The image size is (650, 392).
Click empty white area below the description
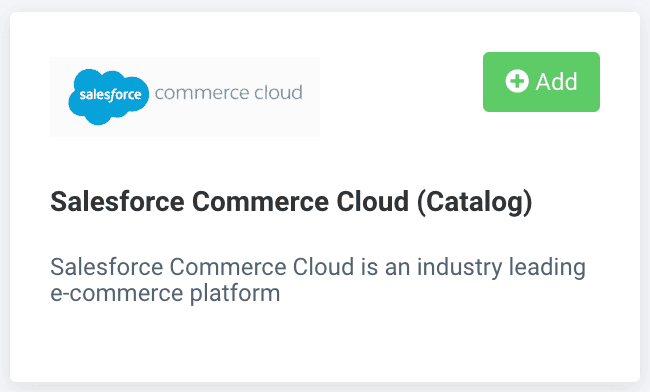click(325, 344)
